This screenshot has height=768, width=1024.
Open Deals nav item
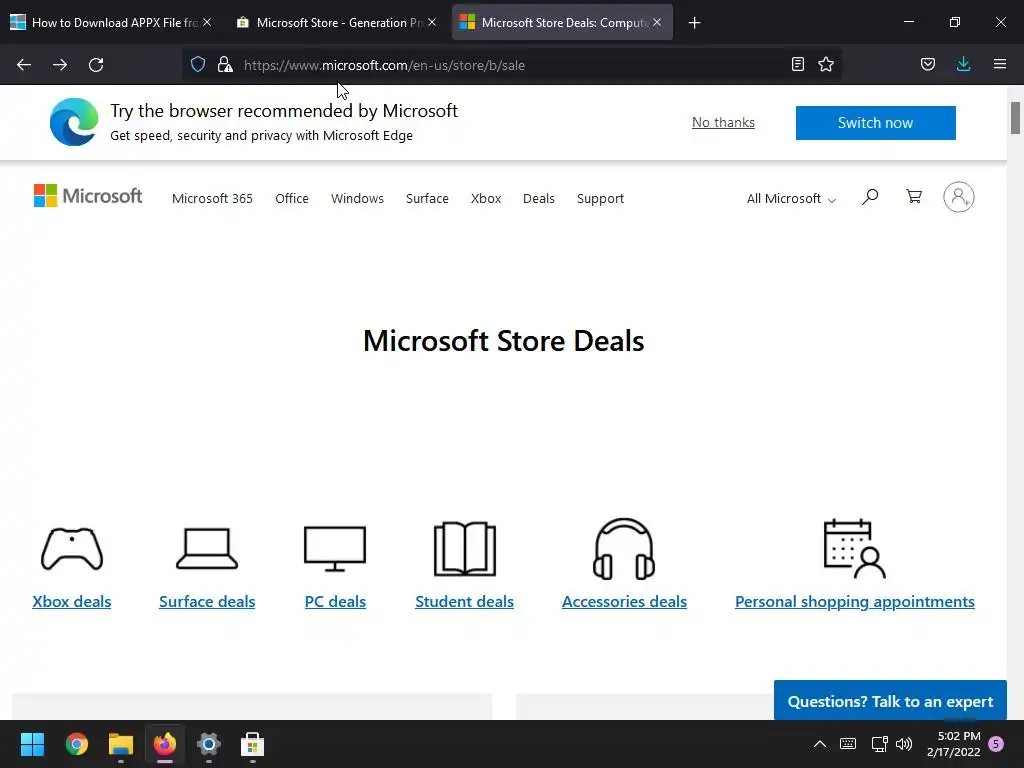click(x=539, y=199)
